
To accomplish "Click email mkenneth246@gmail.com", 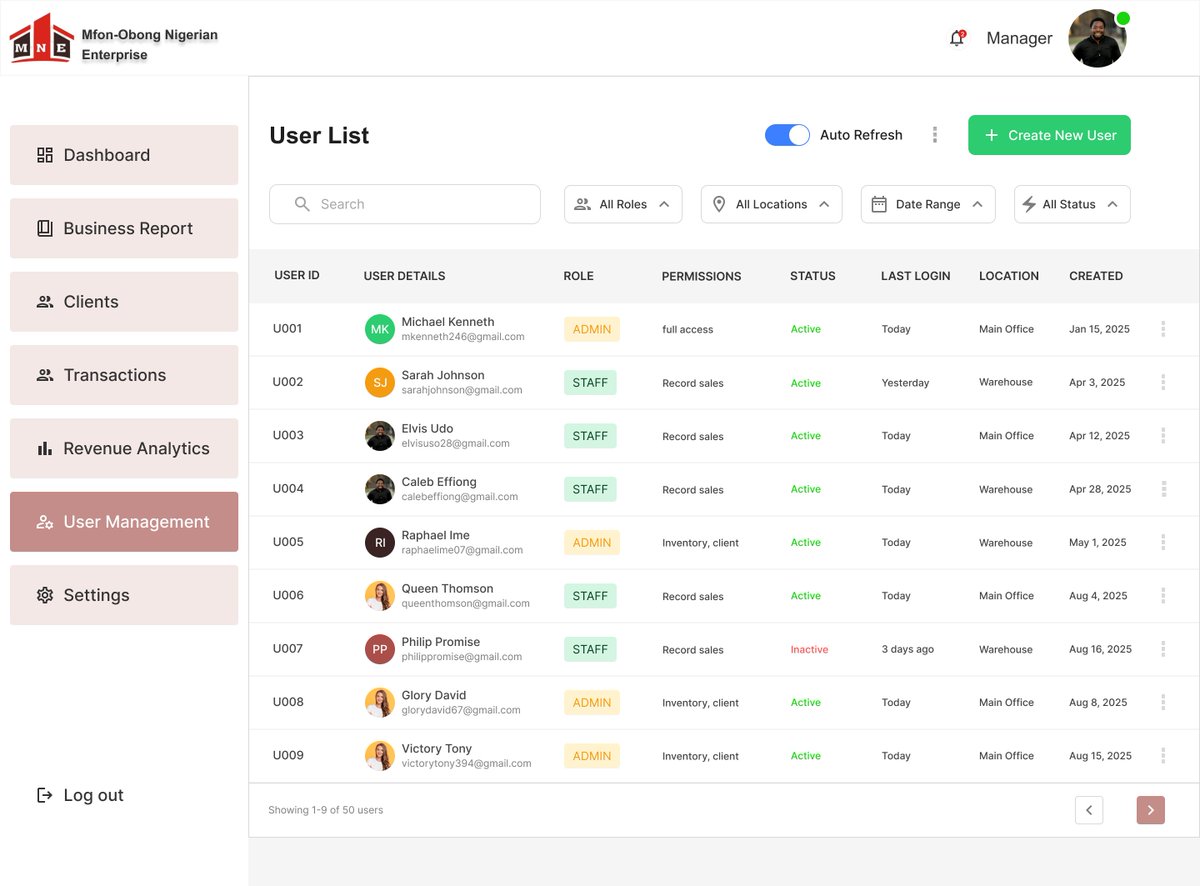I will coord(463,337).
